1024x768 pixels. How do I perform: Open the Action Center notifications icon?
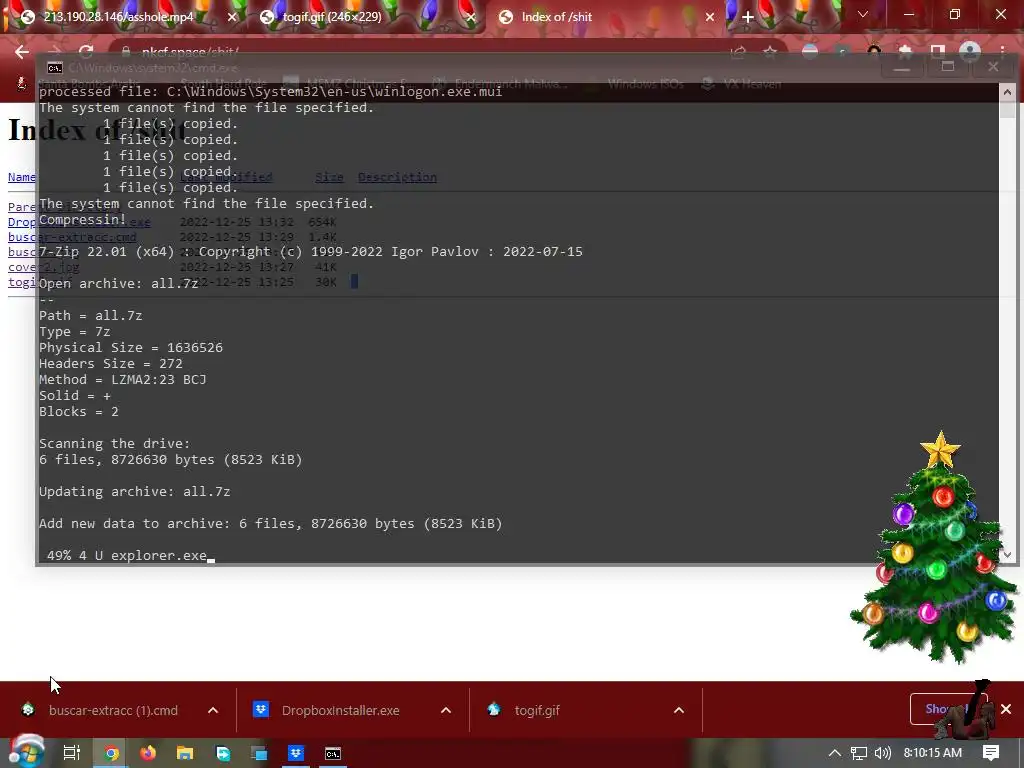tap(991, 753)
